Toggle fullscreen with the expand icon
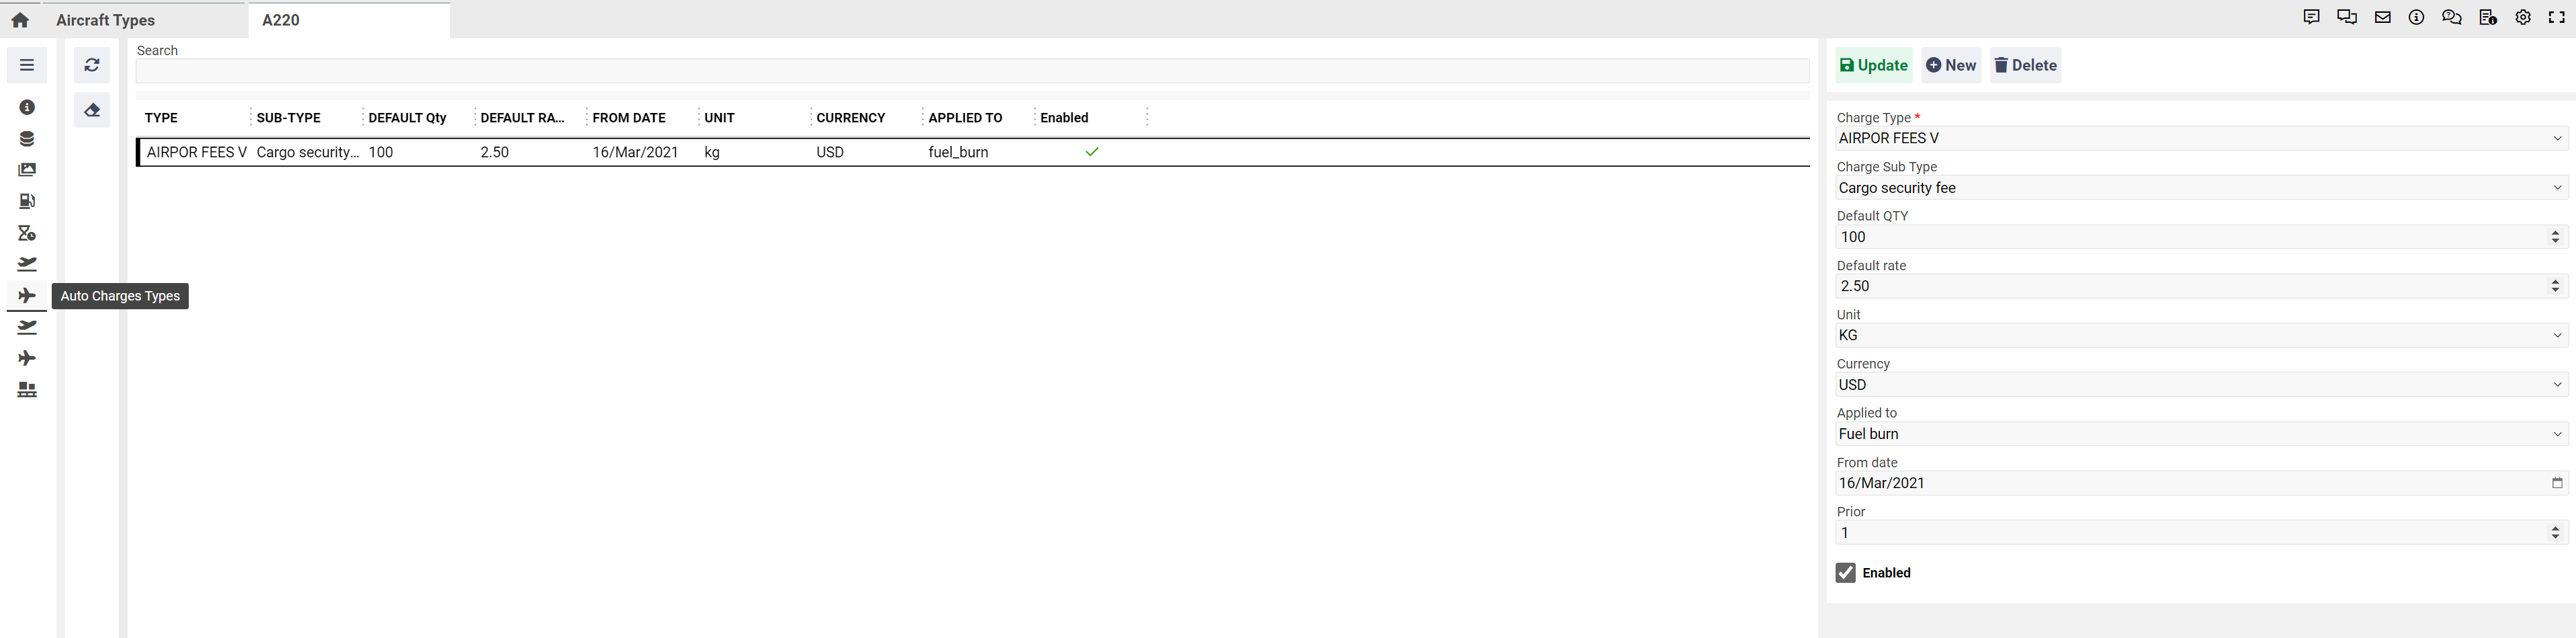 click(2557, 17)
